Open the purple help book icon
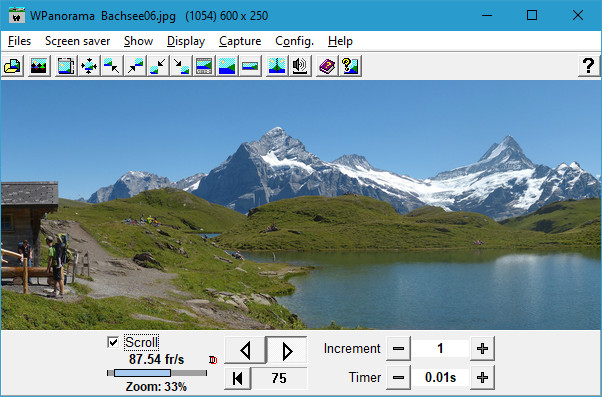The height and width of the screenshot is (397, 602). pos(327,66)
